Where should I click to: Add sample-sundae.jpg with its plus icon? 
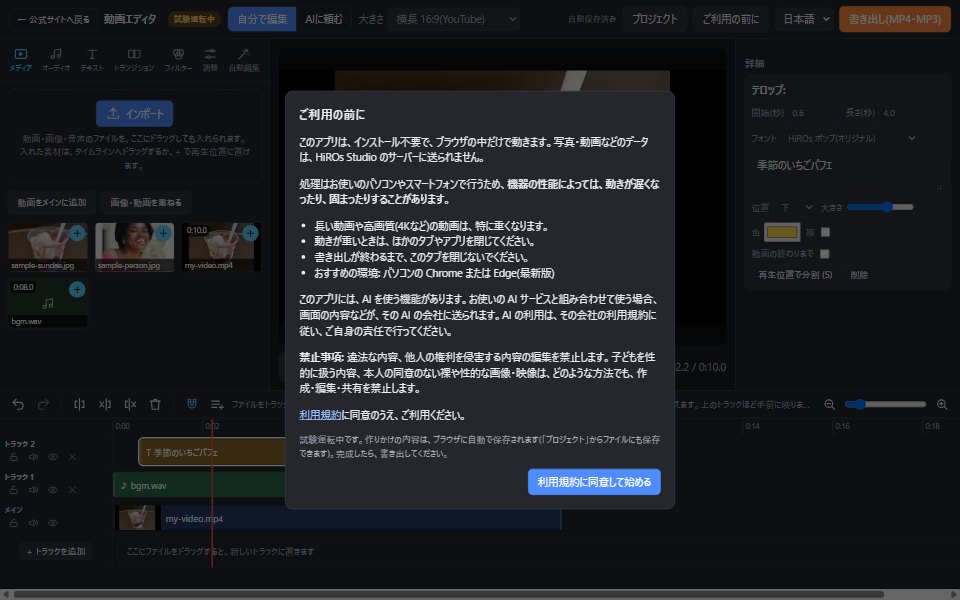pos(77,233)
